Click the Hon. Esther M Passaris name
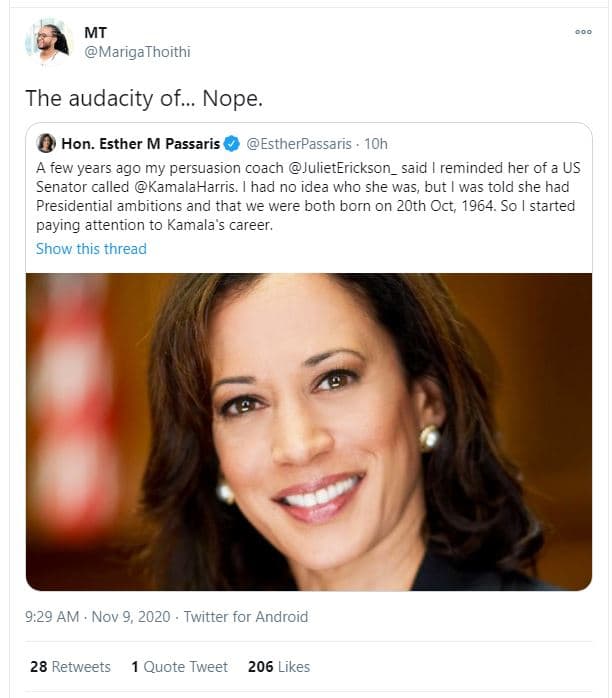 (x=141, y=143)
